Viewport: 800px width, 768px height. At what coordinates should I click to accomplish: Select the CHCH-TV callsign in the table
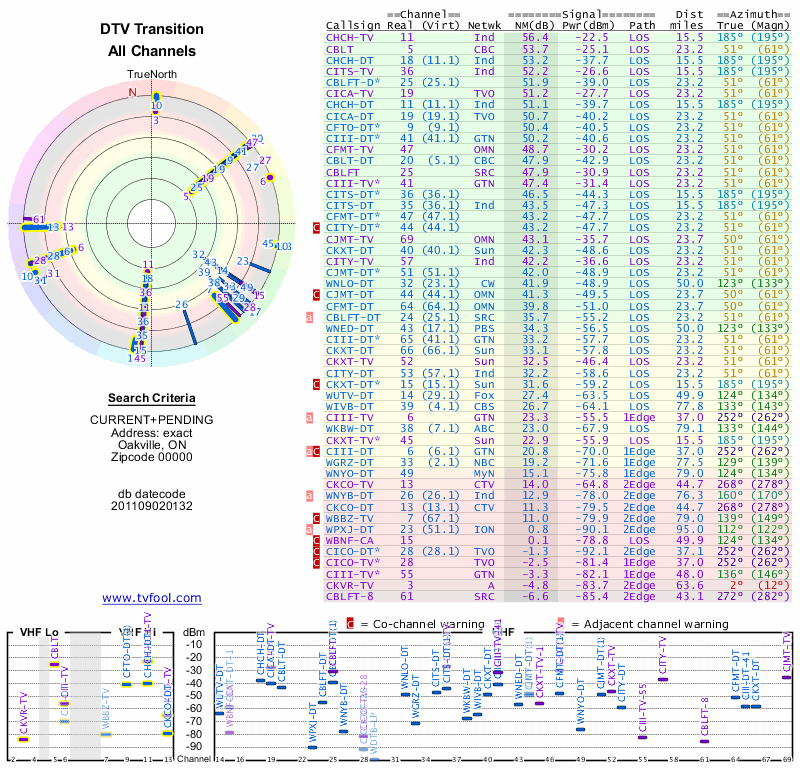tap(349, 38)
